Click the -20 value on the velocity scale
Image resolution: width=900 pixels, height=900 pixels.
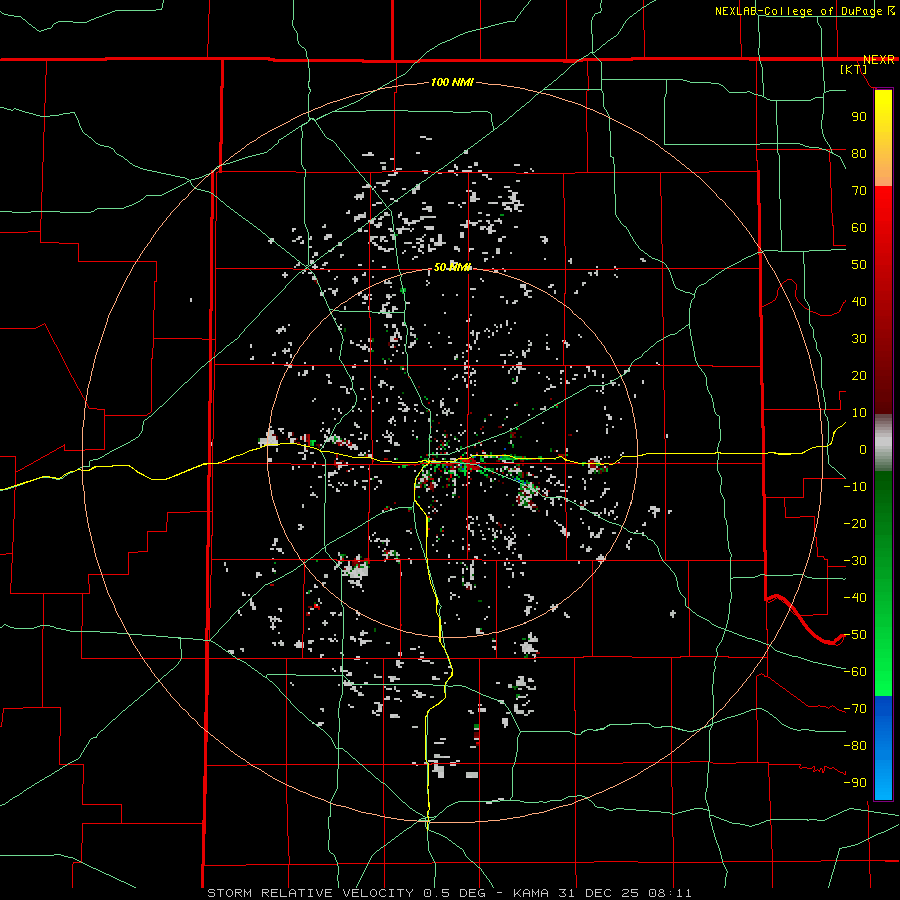pyautogui.click(x=855, y=523)
